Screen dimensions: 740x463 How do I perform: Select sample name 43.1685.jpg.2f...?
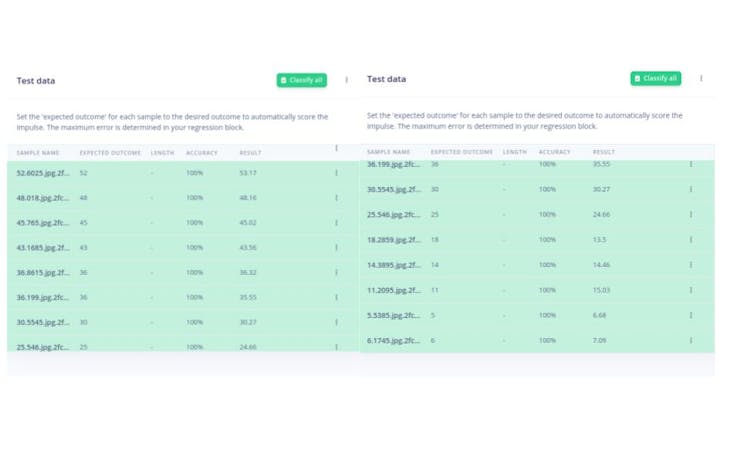click(43, 247)
